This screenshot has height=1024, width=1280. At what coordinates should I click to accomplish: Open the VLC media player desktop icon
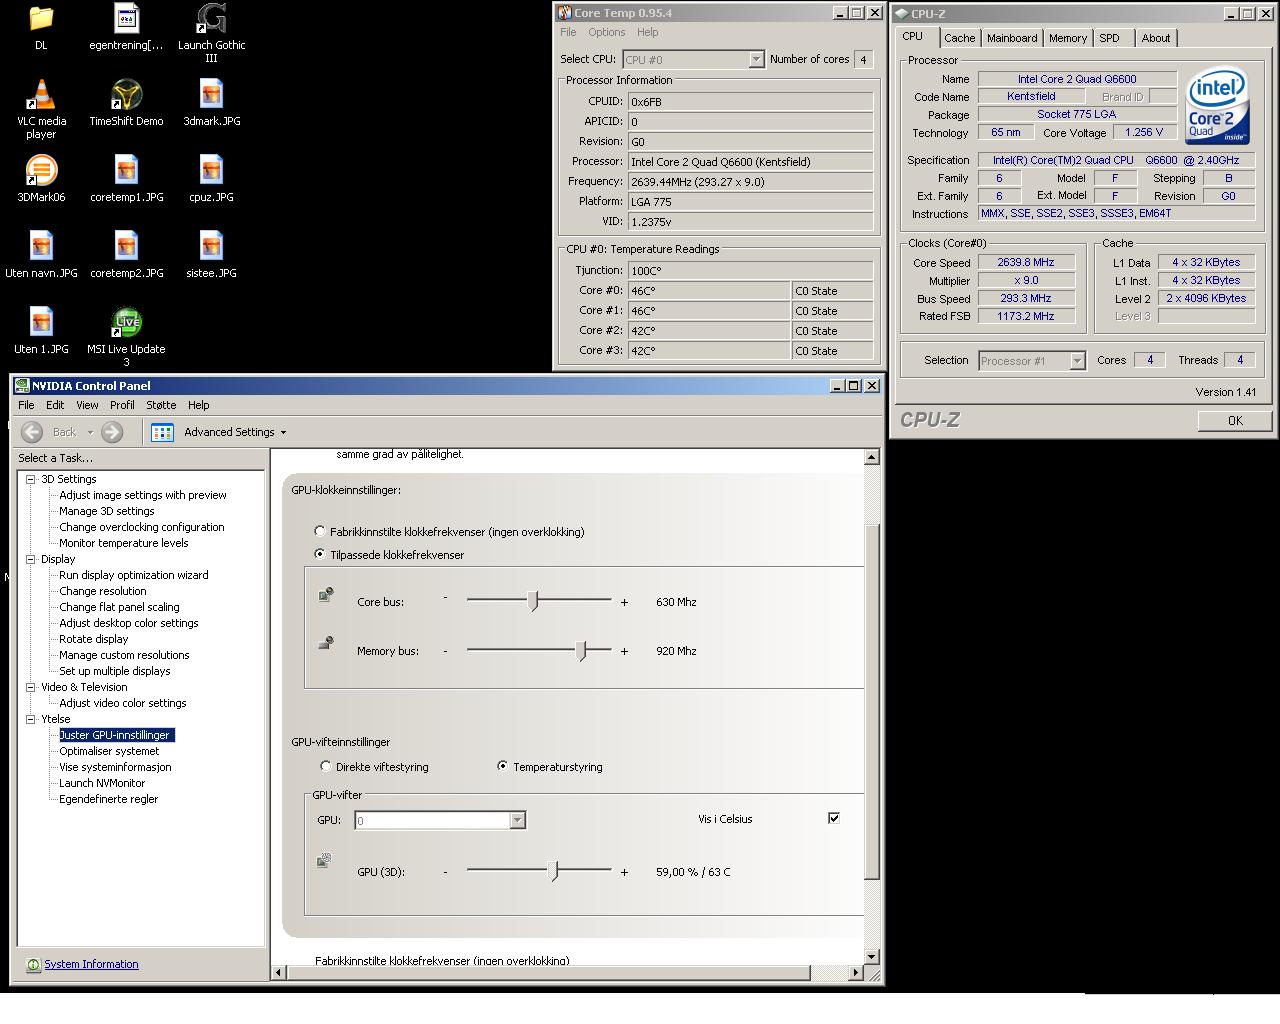41,96
